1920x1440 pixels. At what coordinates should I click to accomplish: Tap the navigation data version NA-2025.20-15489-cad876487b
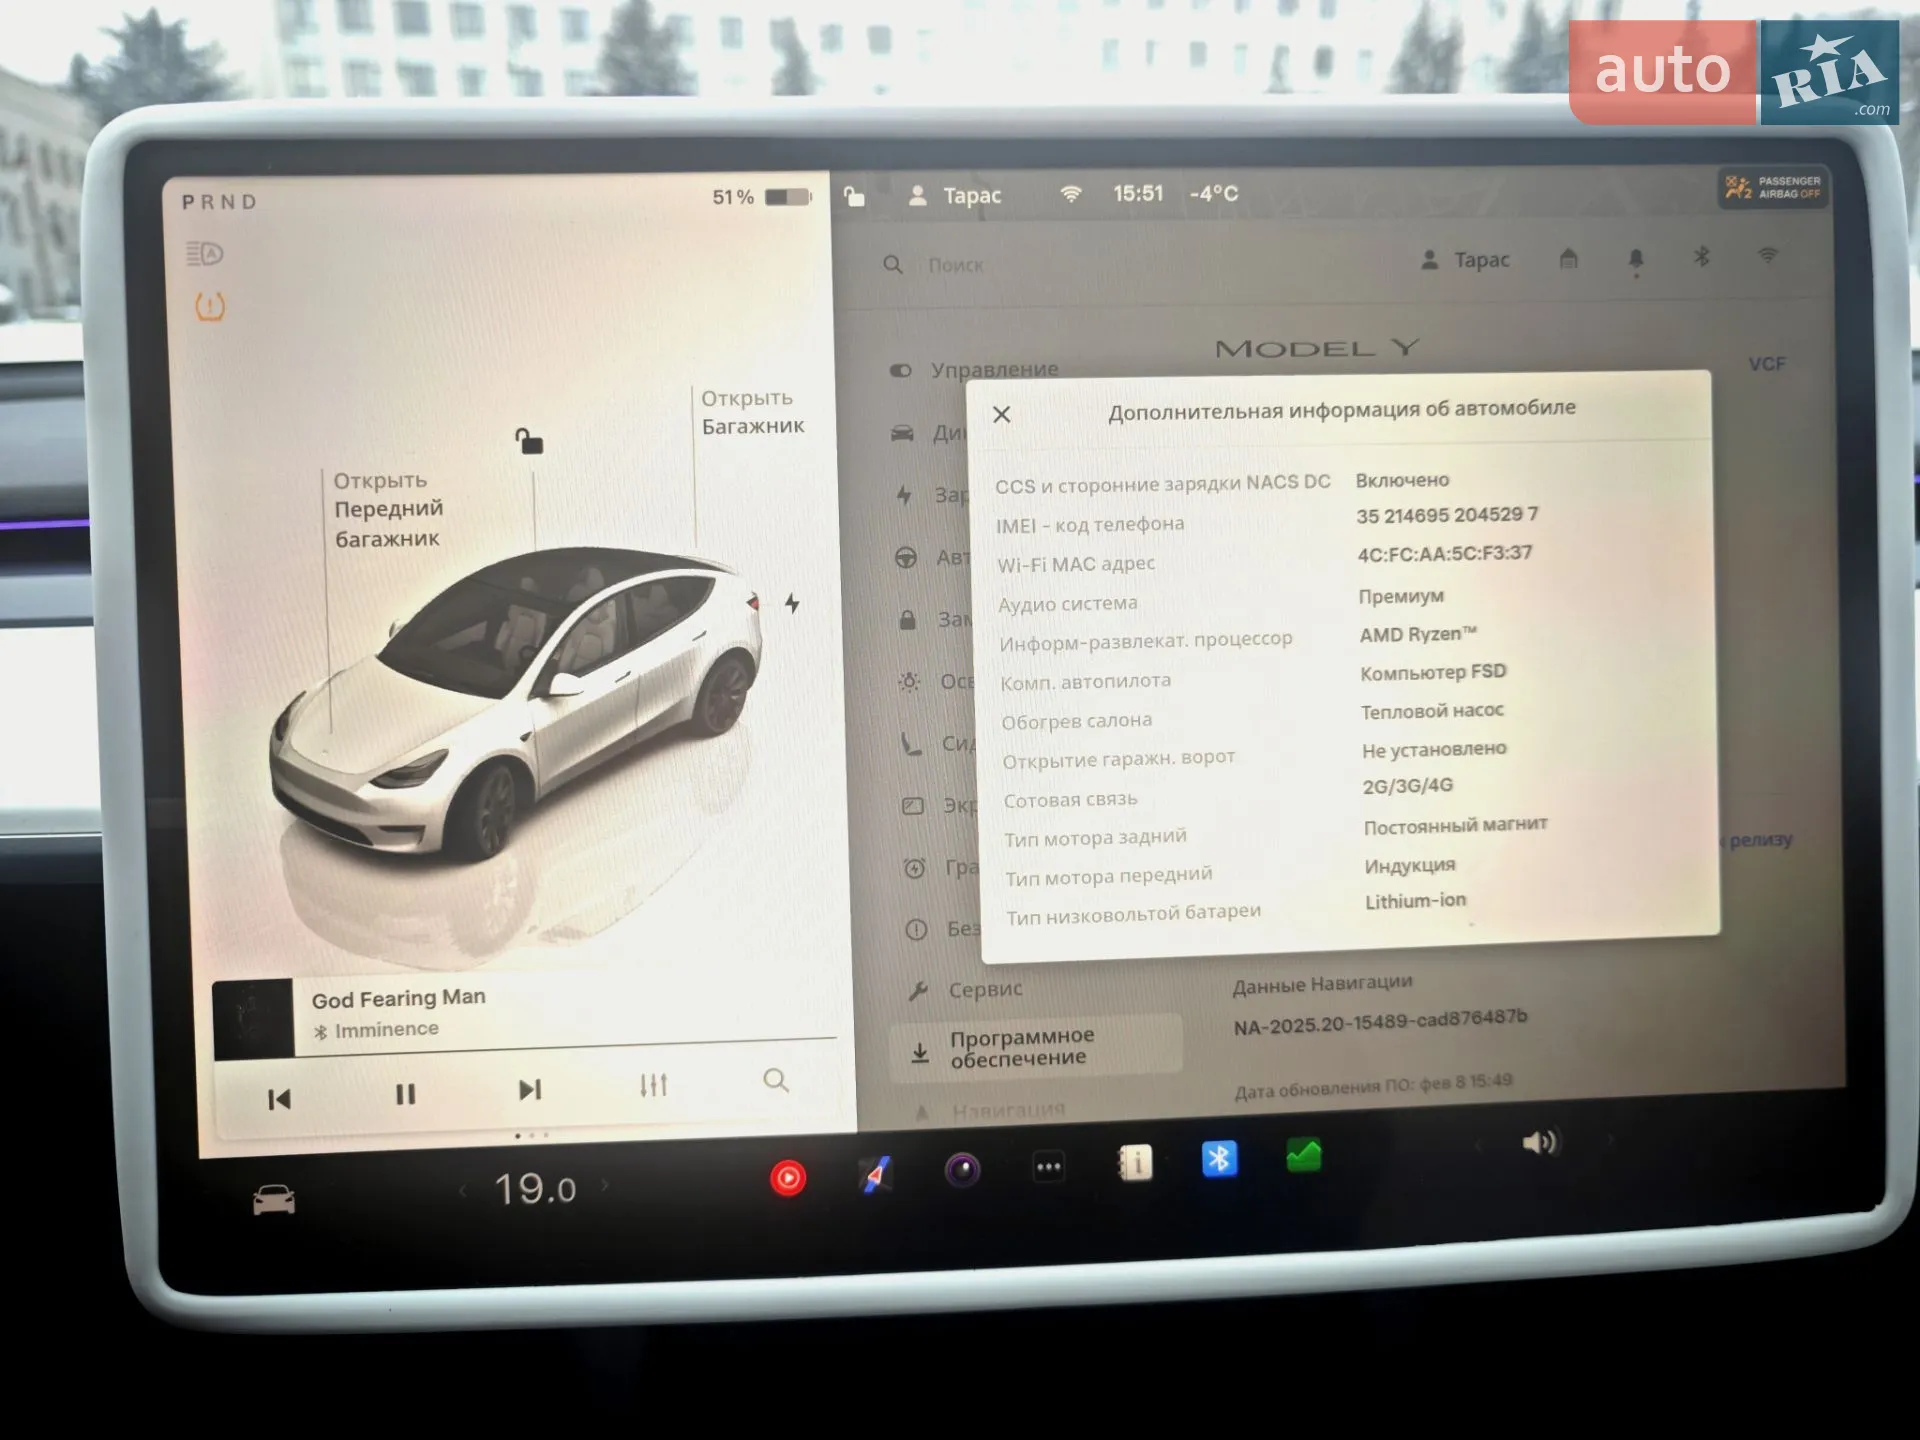(1380, 1022)
